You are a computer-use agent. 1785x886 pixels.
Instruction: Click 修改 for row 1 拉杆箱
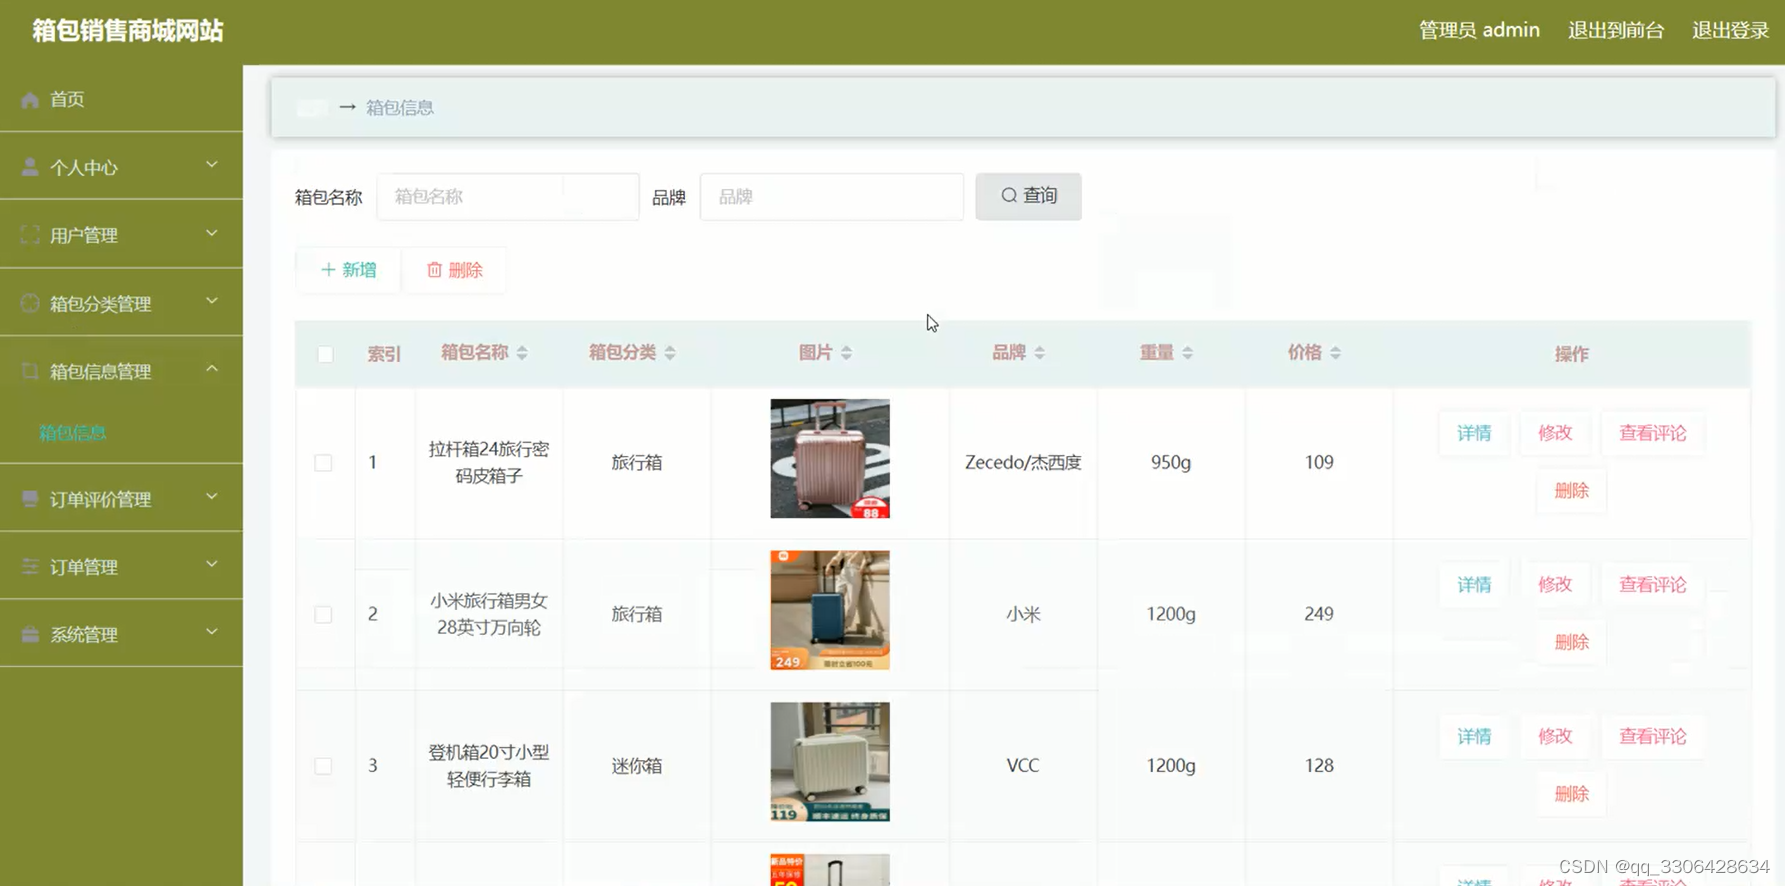[x=1555, y=433]
